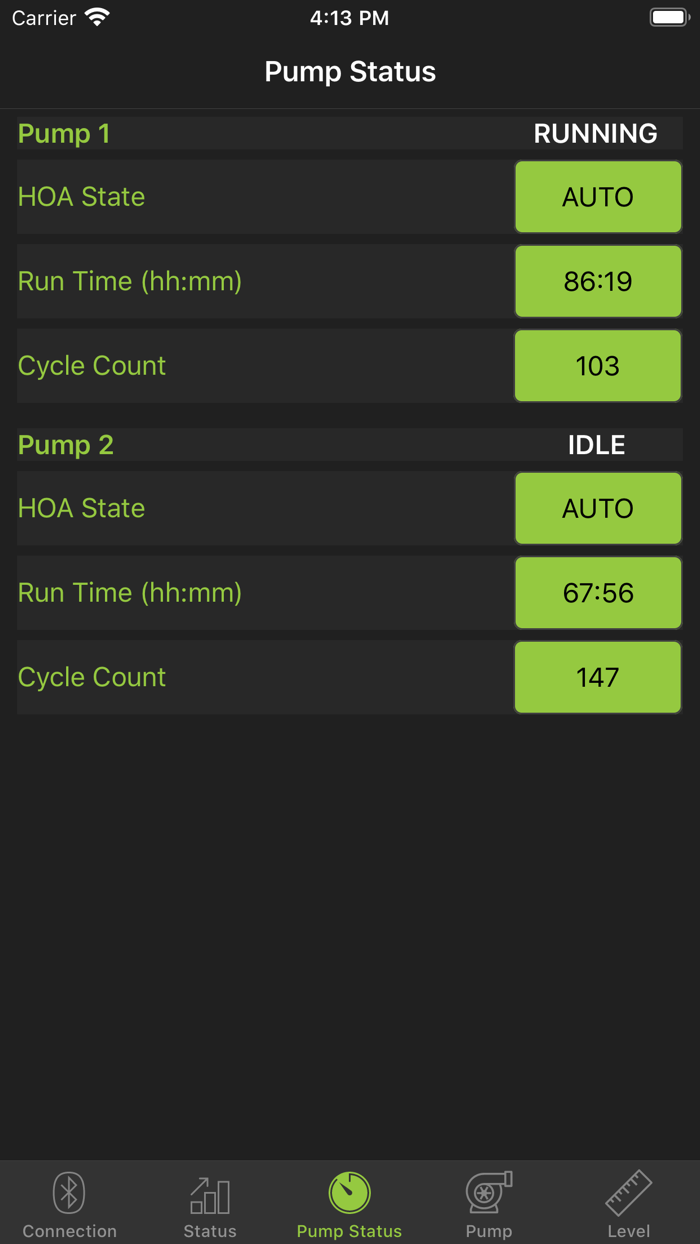
Task: Tap the Level ruler icon
Action: [x=629, y=1192]
